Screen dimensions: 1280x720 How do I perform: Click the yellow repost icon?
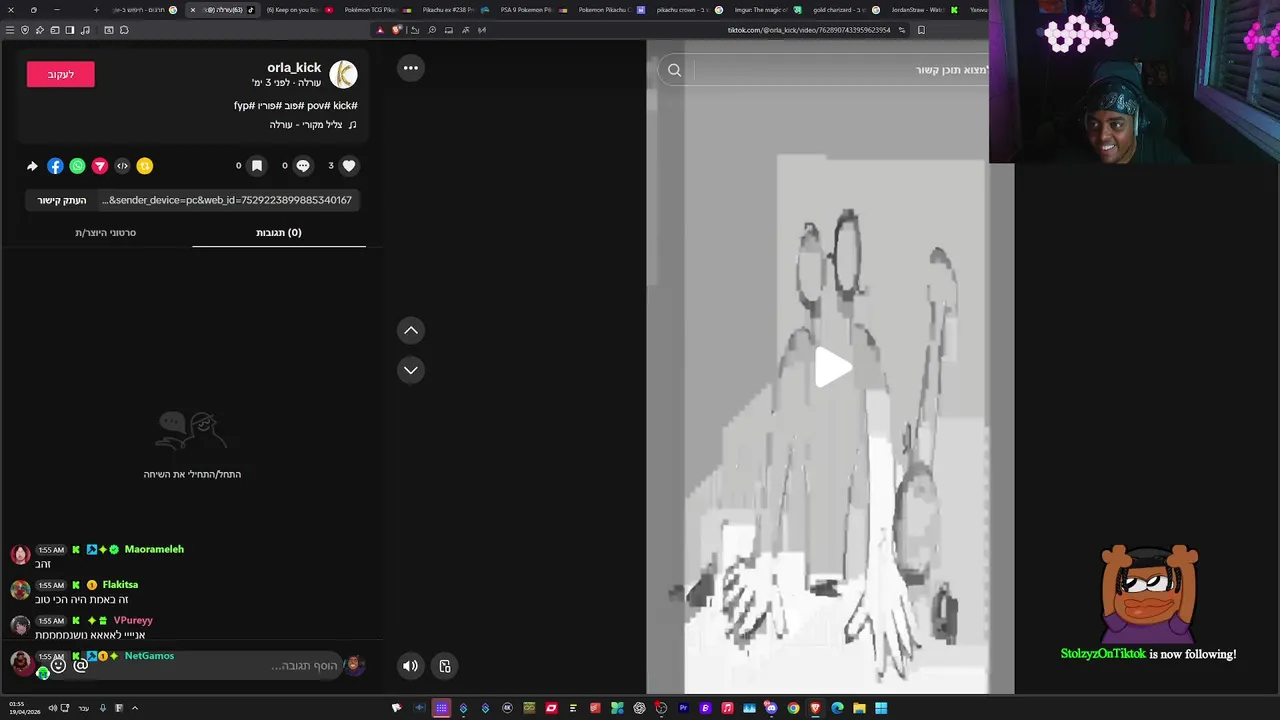click(x=145, y=166)
